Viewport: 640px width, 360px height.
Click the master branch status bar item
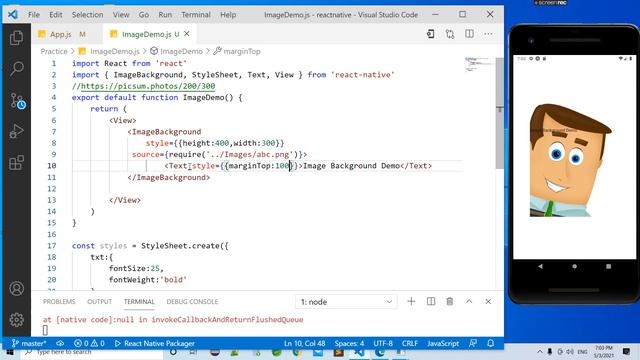point(29,343)
